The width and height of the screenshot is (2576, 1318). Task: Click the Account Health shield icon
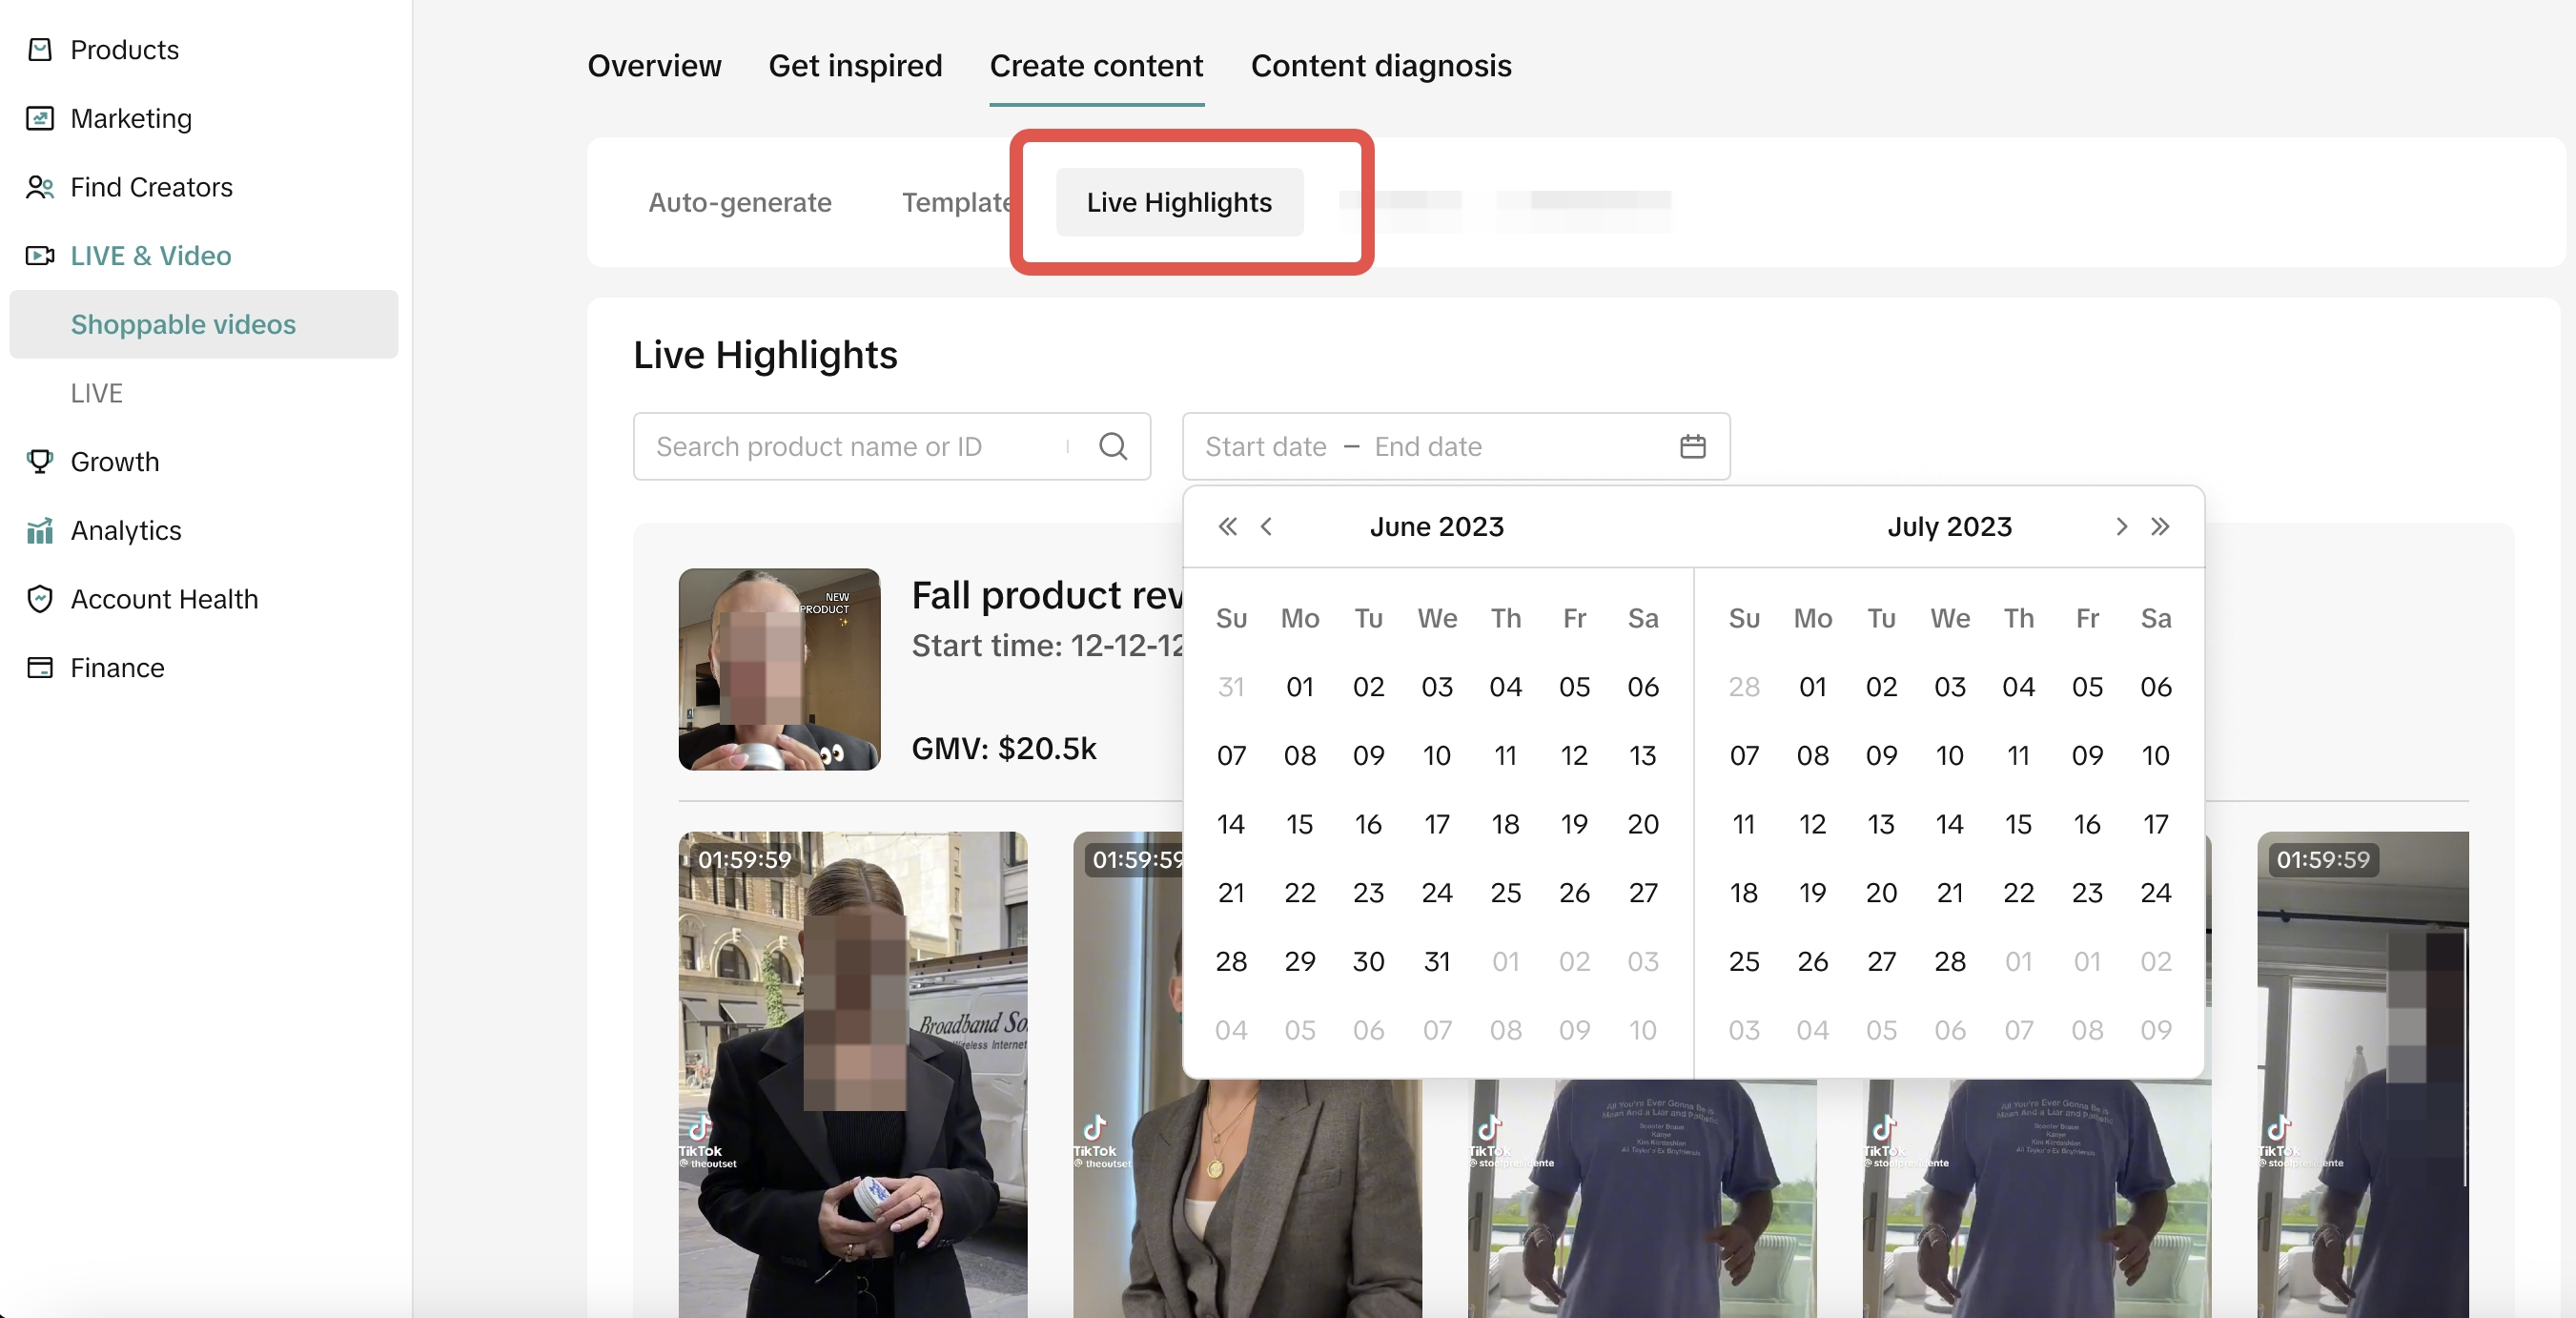[x=40, y=599]
